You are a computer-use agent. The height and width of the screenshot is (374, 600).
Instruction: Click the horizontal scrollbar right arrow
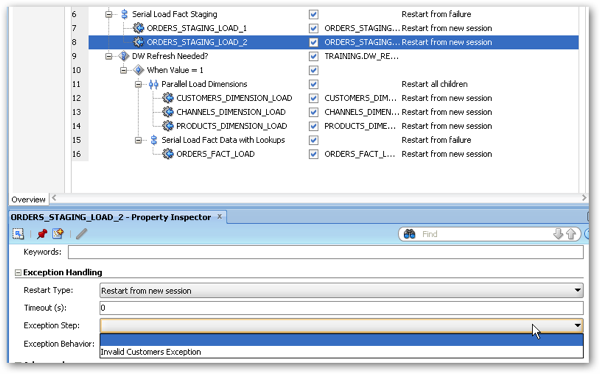click(584, 198)
